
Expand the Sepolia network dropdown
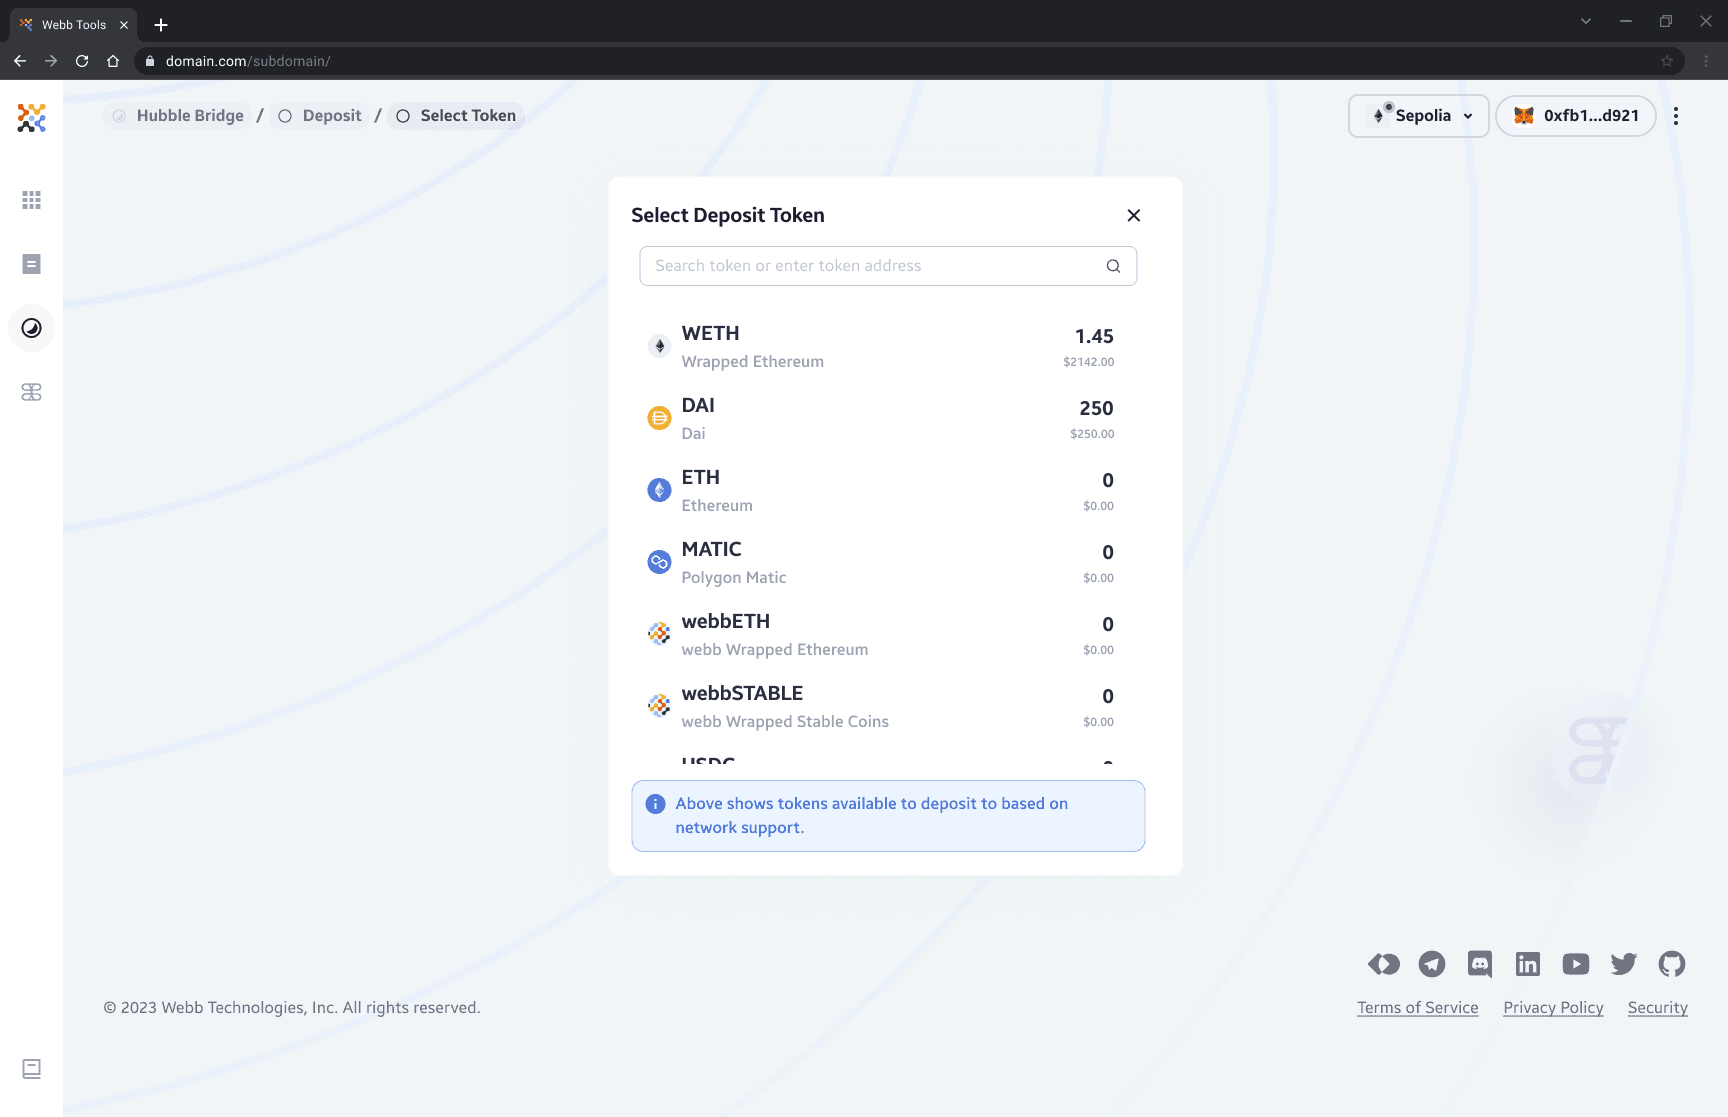1419,116
